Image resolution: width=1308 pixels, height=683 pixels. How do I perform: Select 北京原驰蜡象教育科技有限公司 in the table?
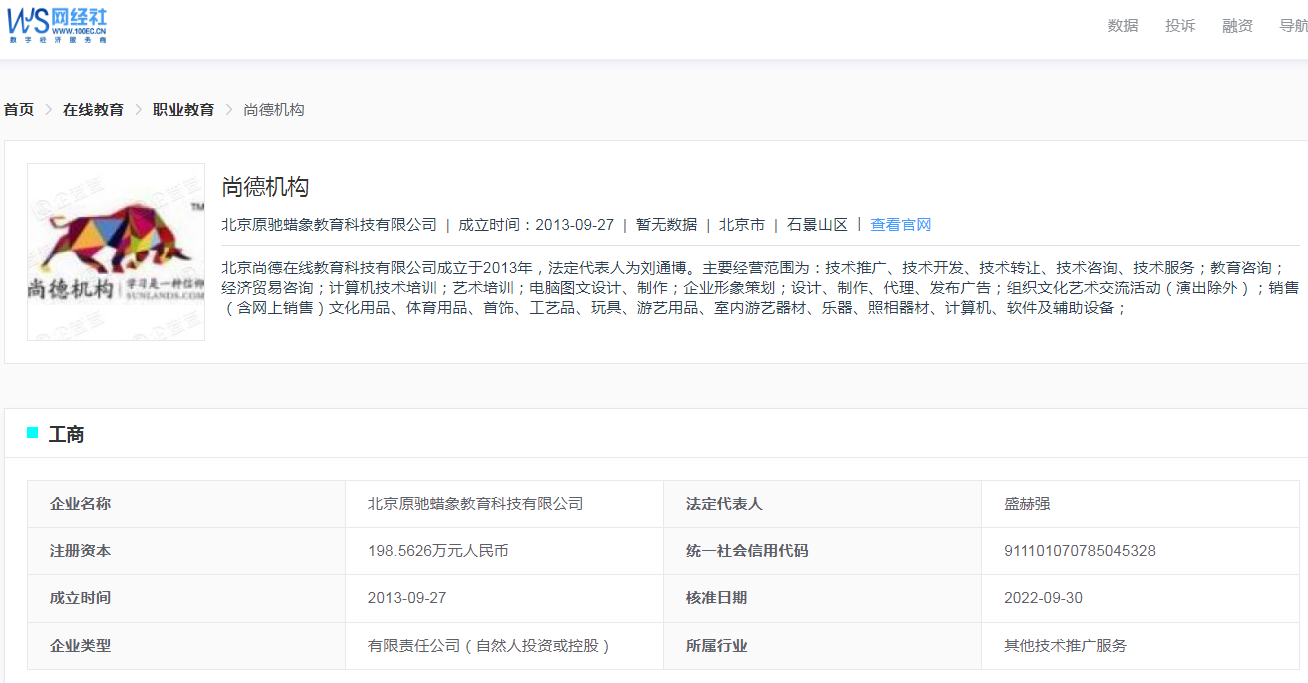tap(476, 504)
